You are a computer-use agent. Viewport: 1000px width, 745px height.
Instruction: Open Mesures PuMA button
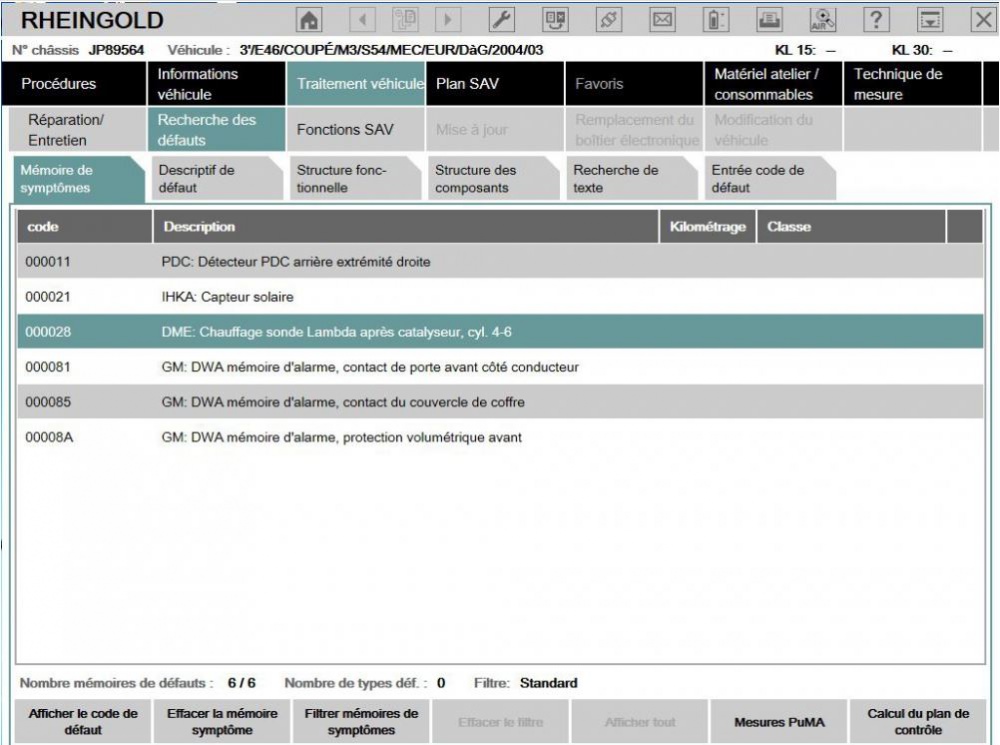779,721
